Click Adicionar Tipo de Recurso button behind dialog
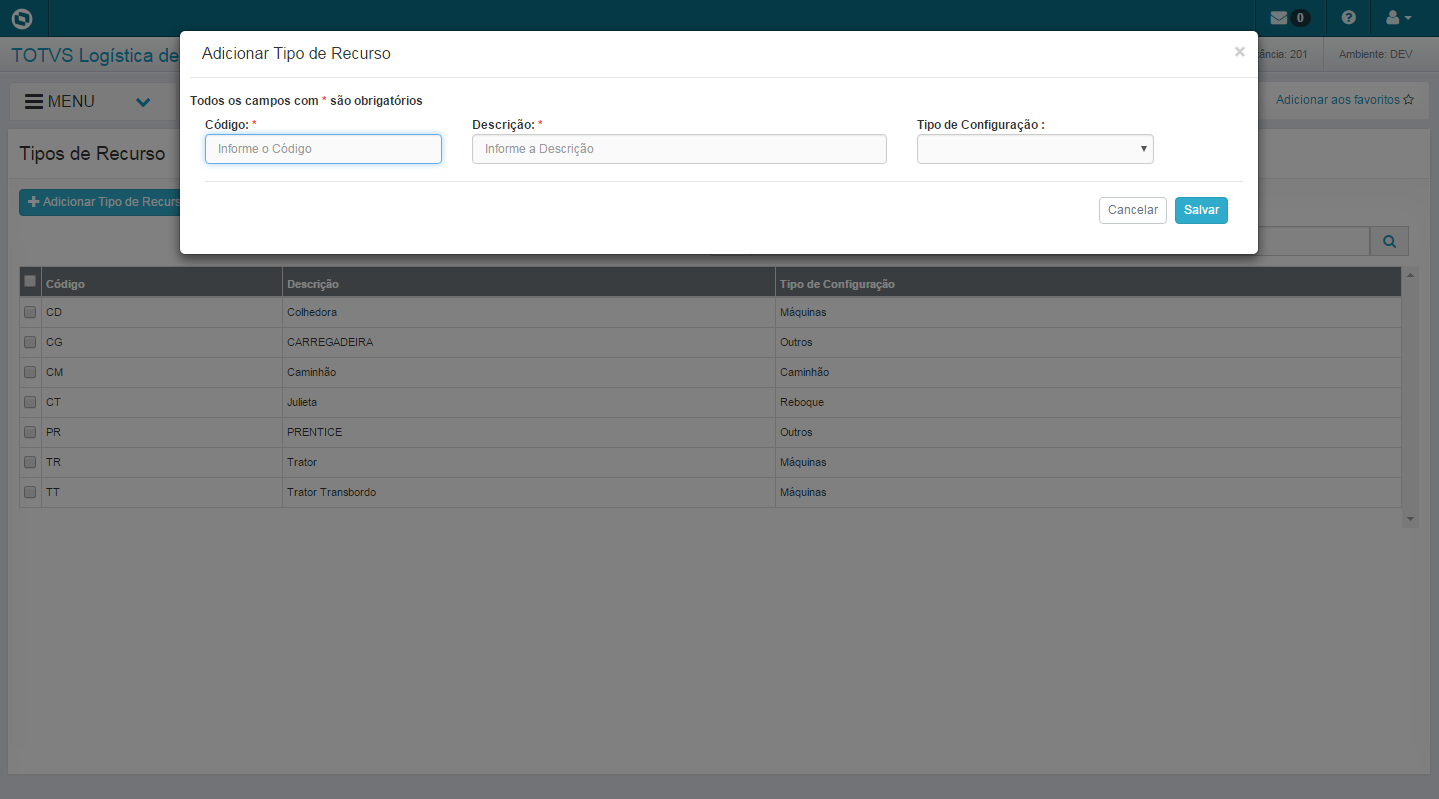Image resolution: width=1439 pixels, height=799 pixels. (100, 202)
